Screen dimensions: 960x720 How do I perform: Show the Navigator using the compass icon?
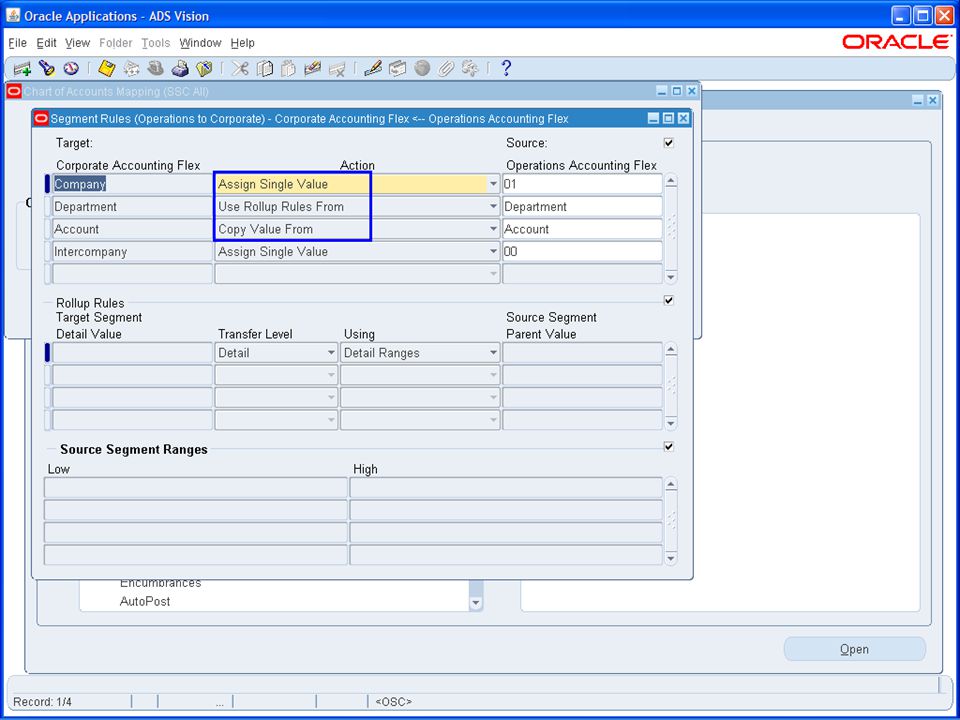click(x=71, y=69)
